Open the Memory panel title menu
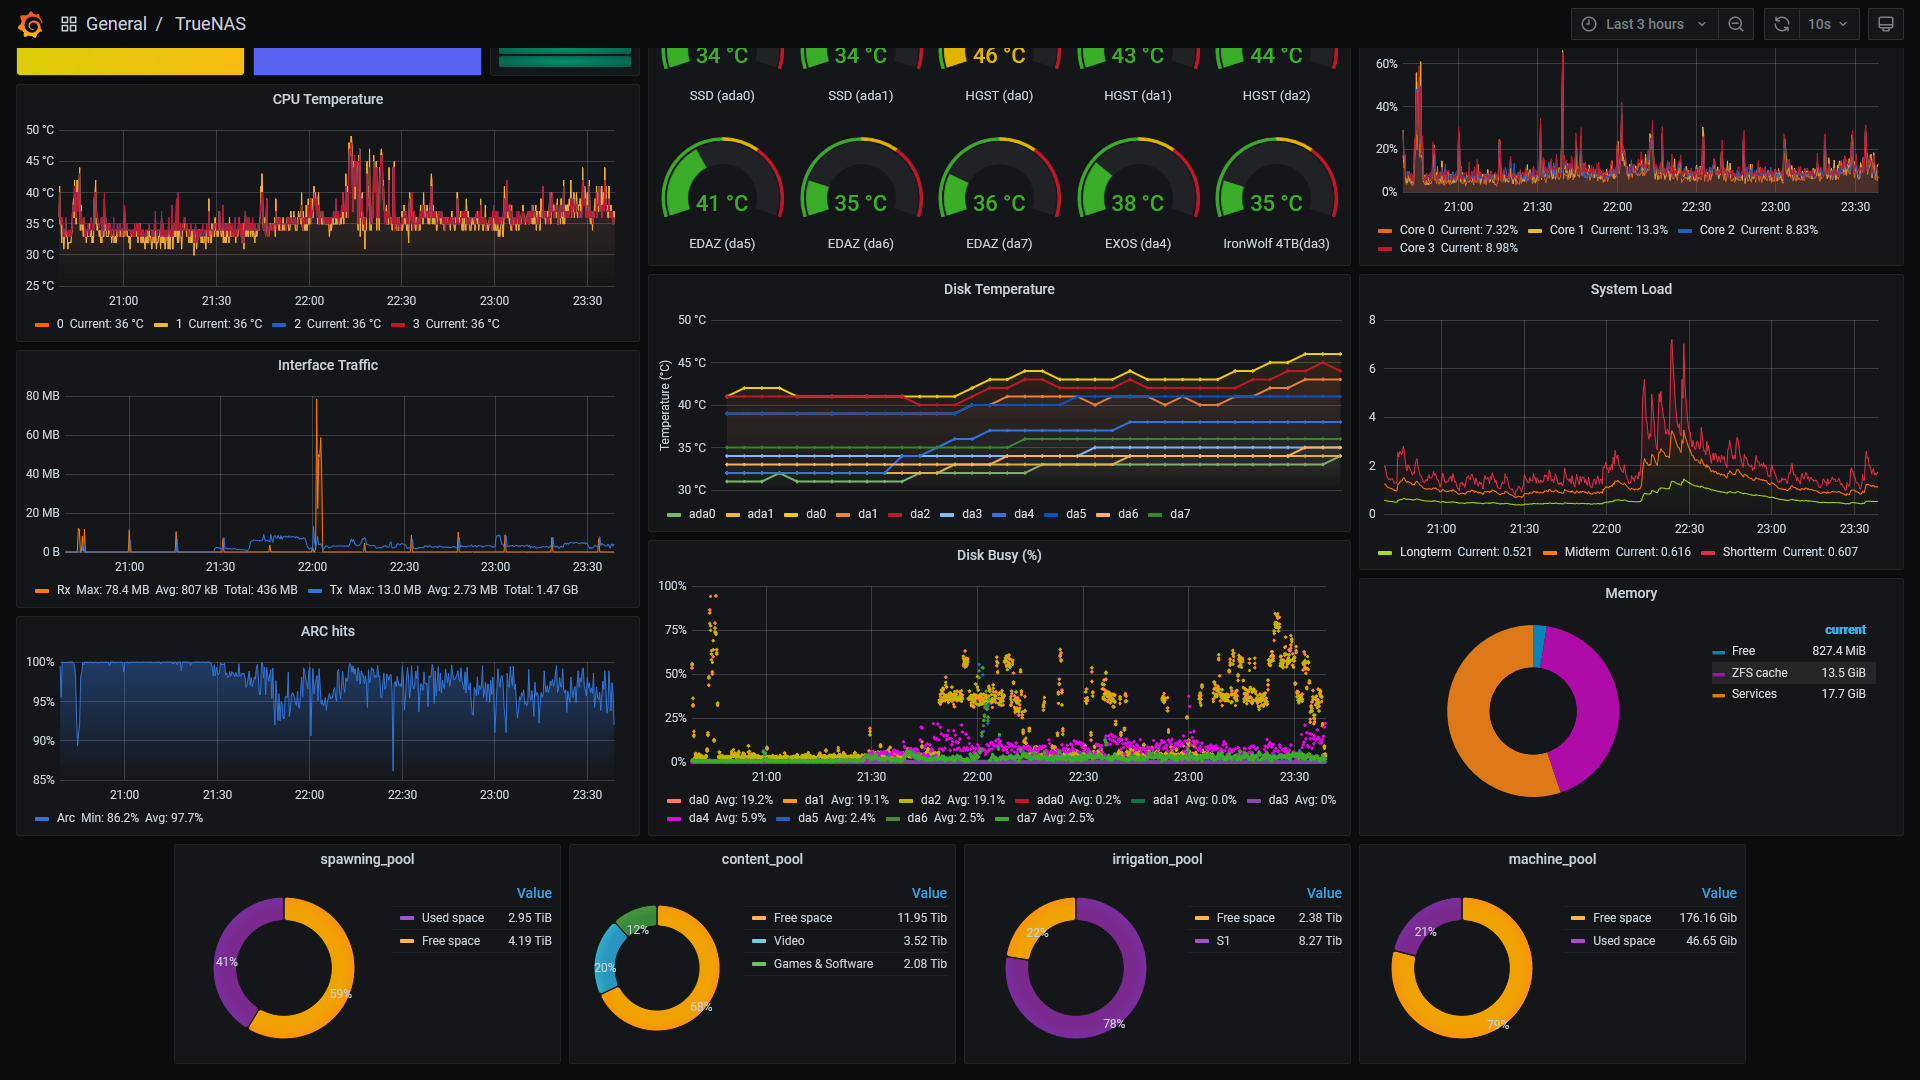Screen dimensions: 1920x1080 point(1631,593)
